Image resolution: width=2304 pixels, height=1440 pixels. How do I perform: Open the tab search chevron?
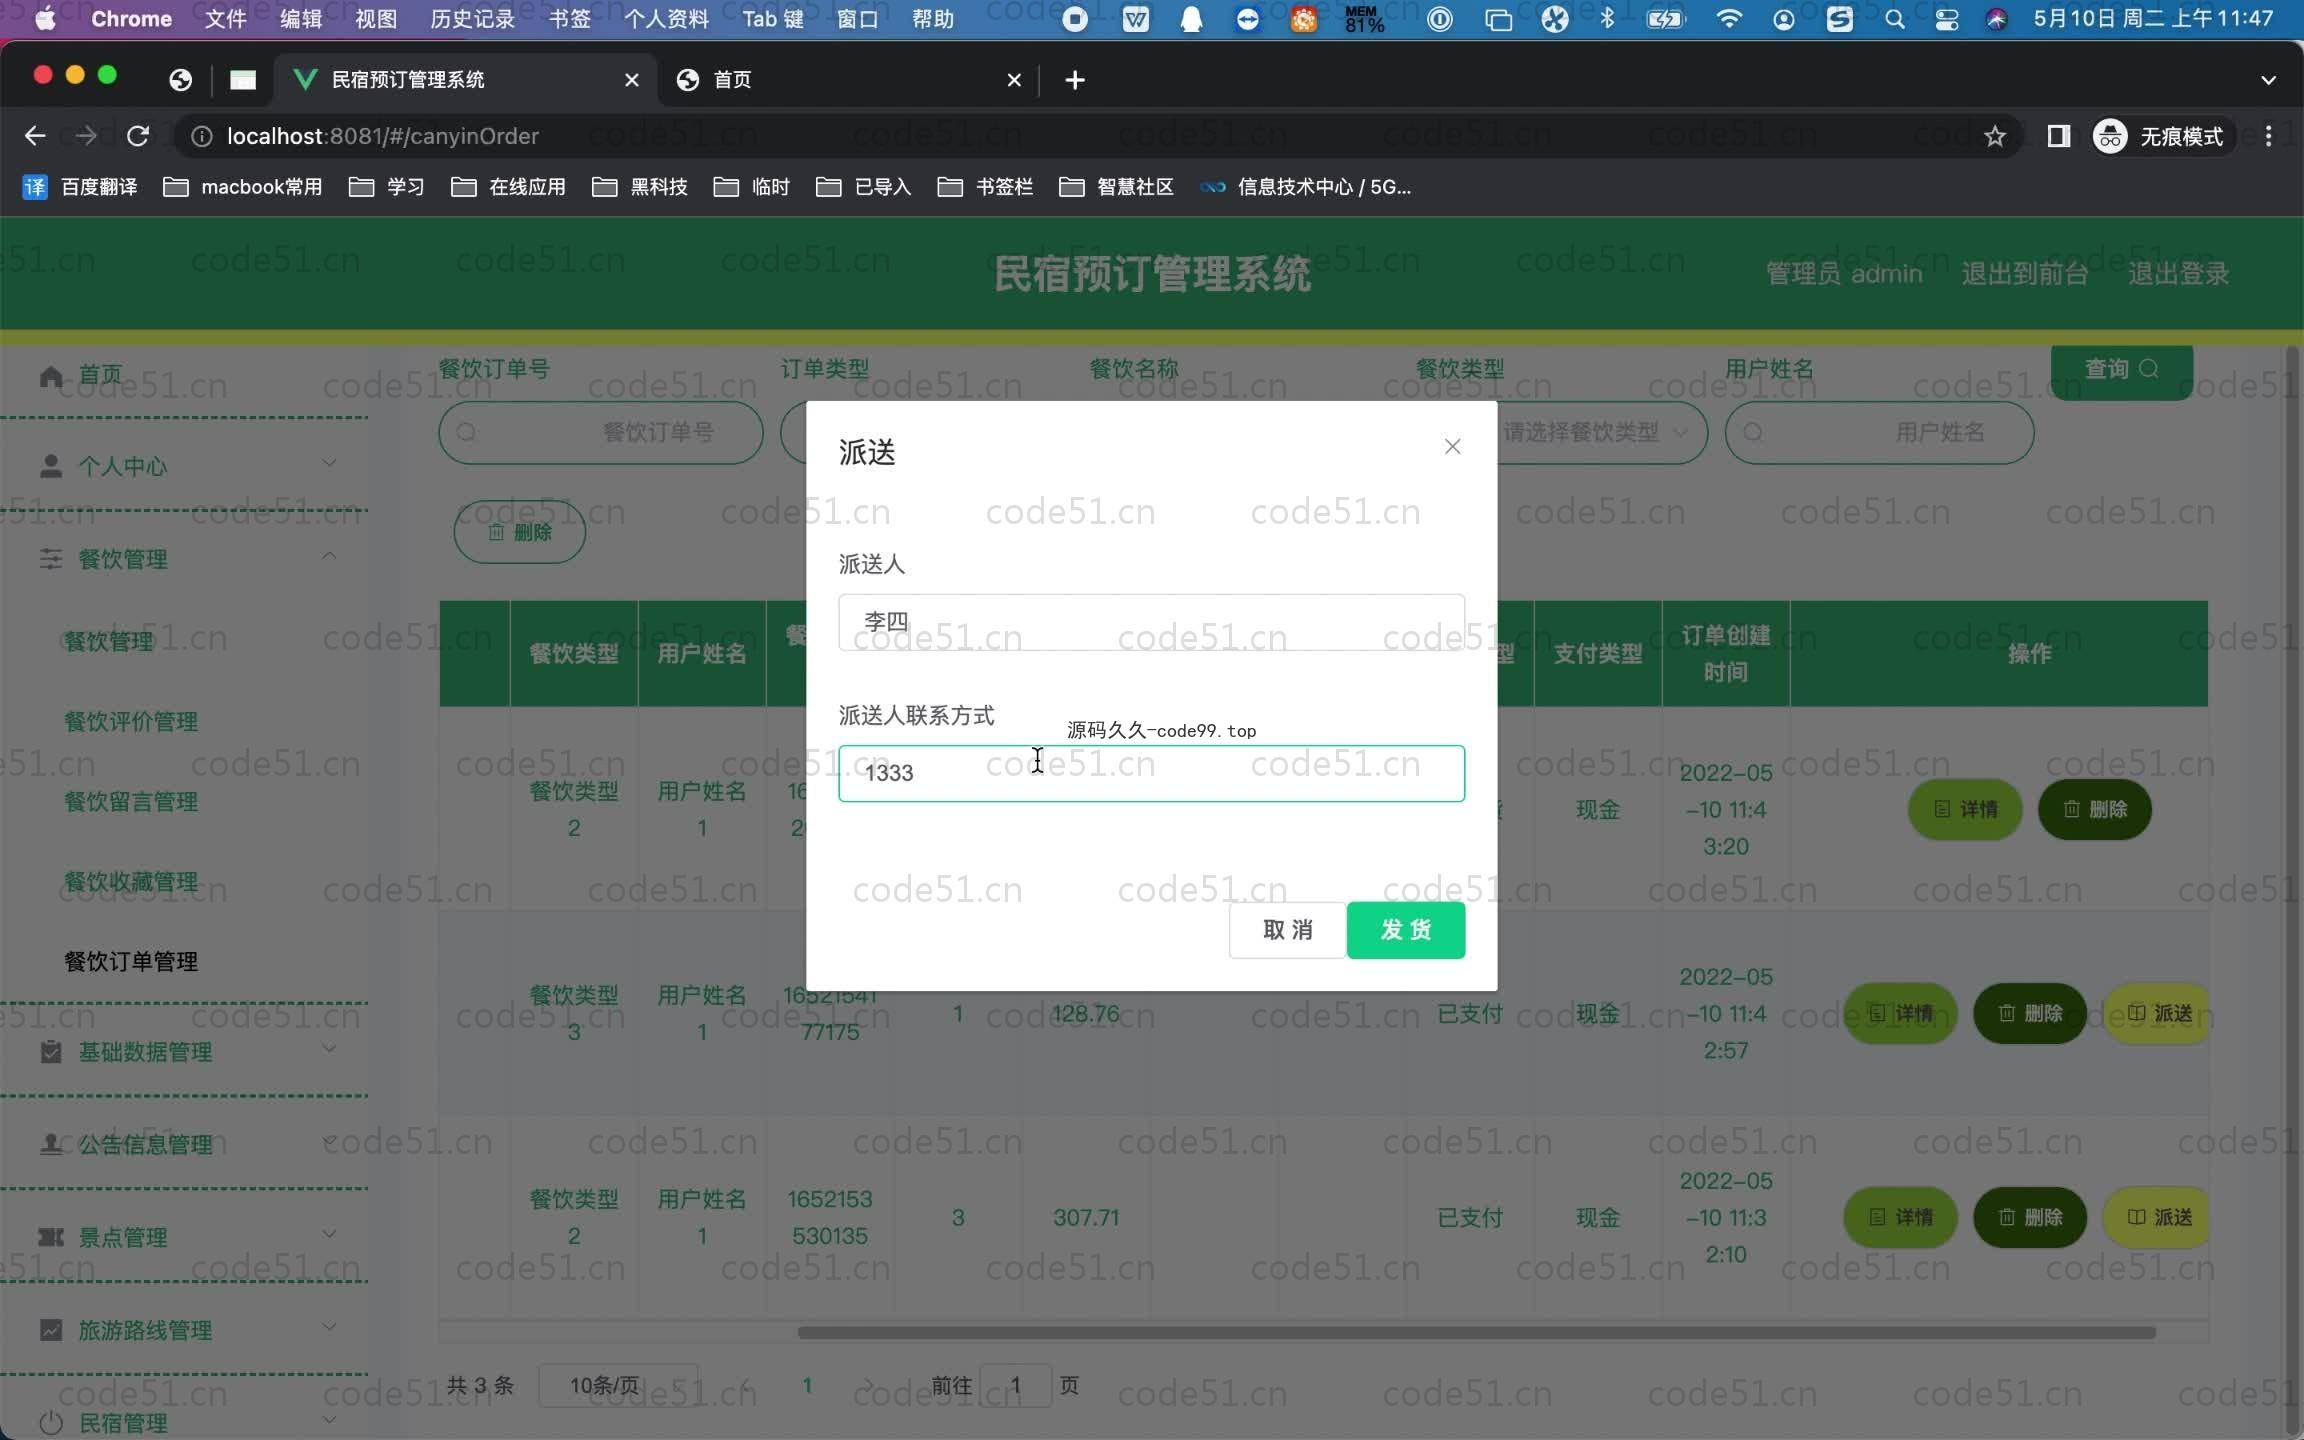pyautogui.click(x=2268, y=80)
